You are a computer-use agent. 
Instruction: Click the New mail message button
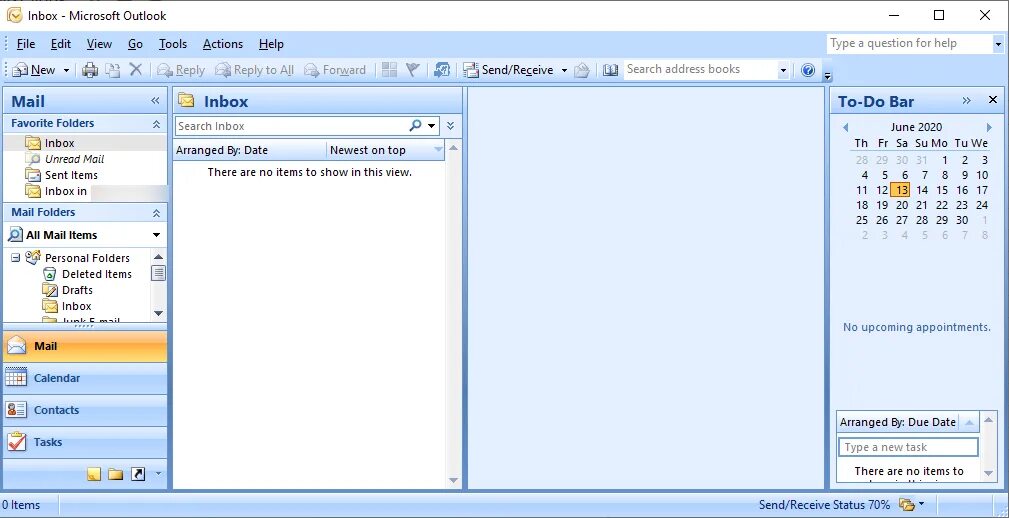34,70
